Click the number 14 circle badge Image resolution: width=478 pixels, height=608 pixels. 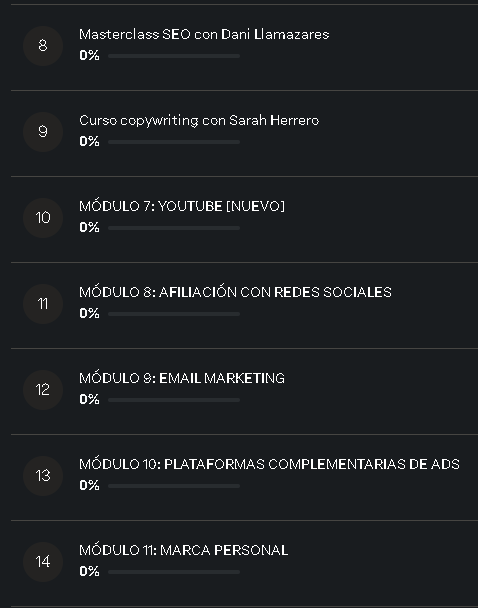tap(43, 562)
